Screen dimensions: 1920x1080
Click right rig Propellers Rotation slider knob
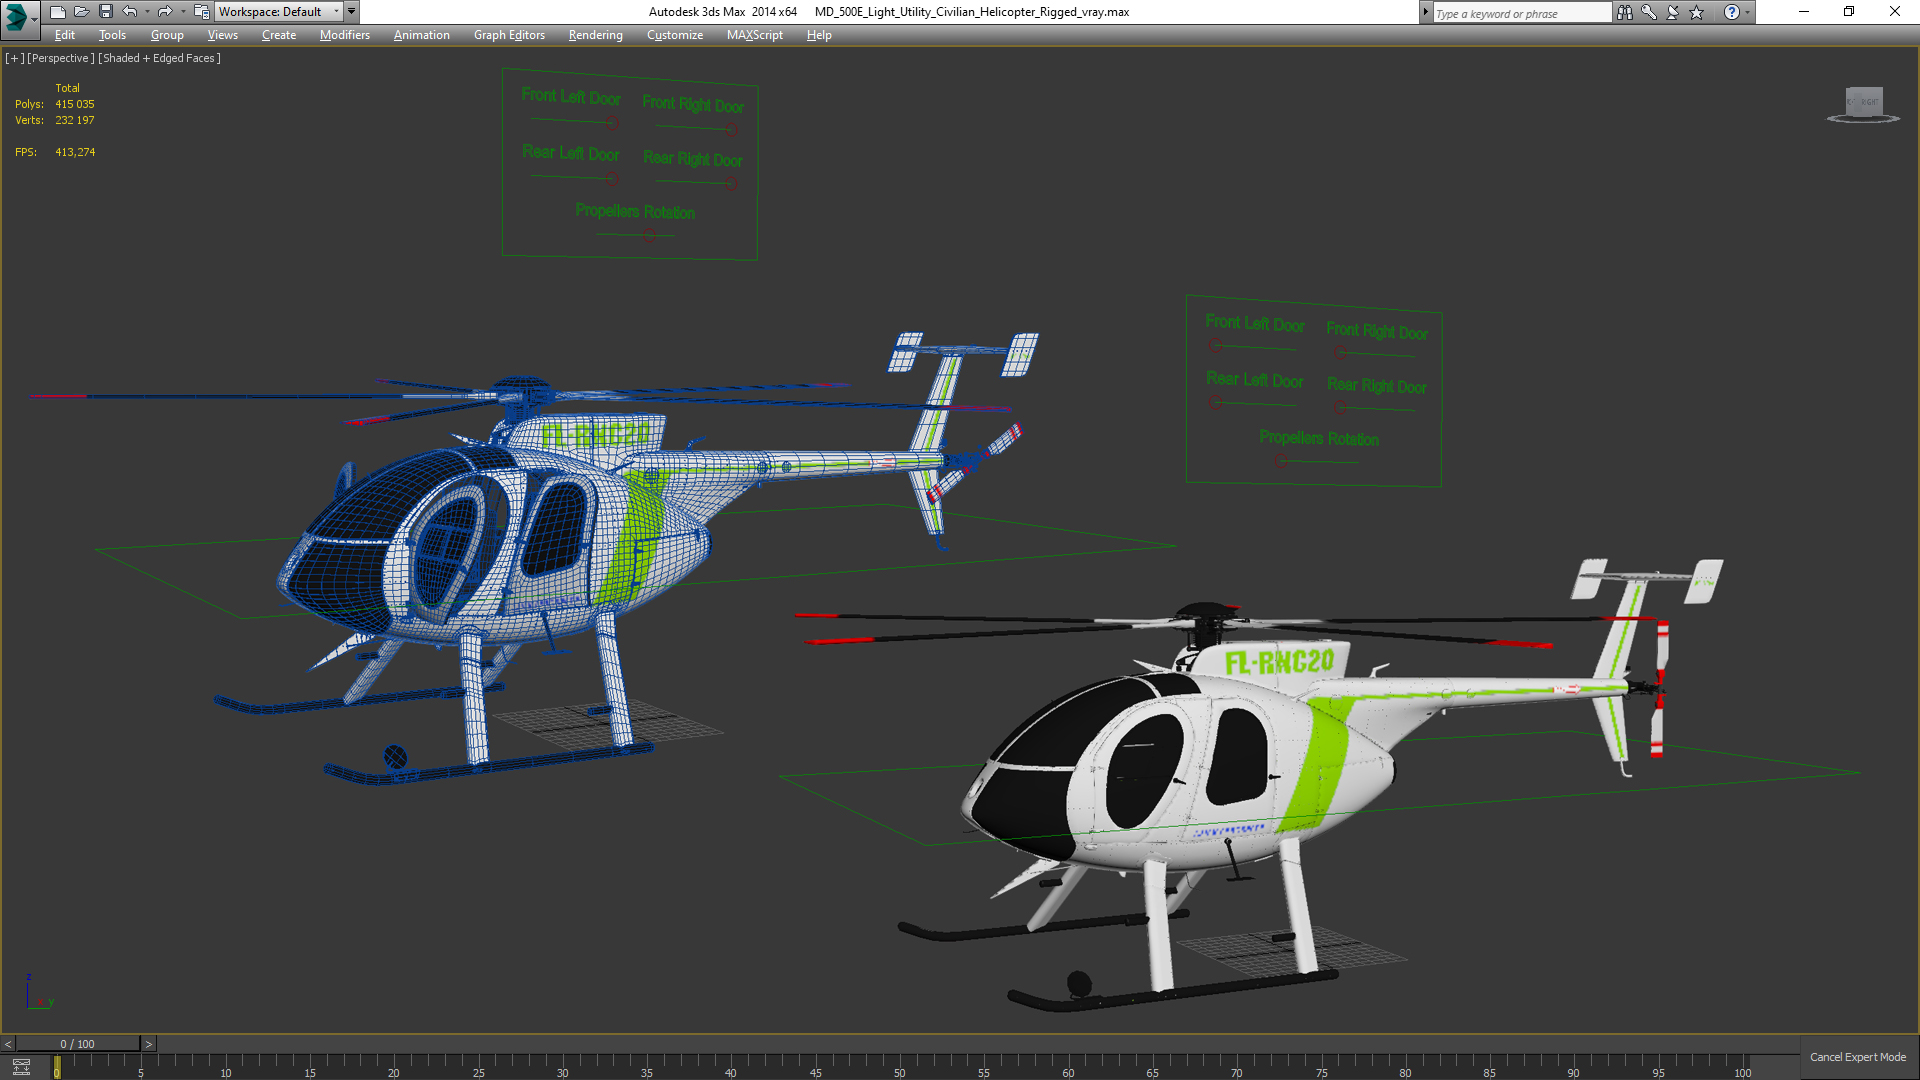pyautogui.click(x=1283, y=461)
